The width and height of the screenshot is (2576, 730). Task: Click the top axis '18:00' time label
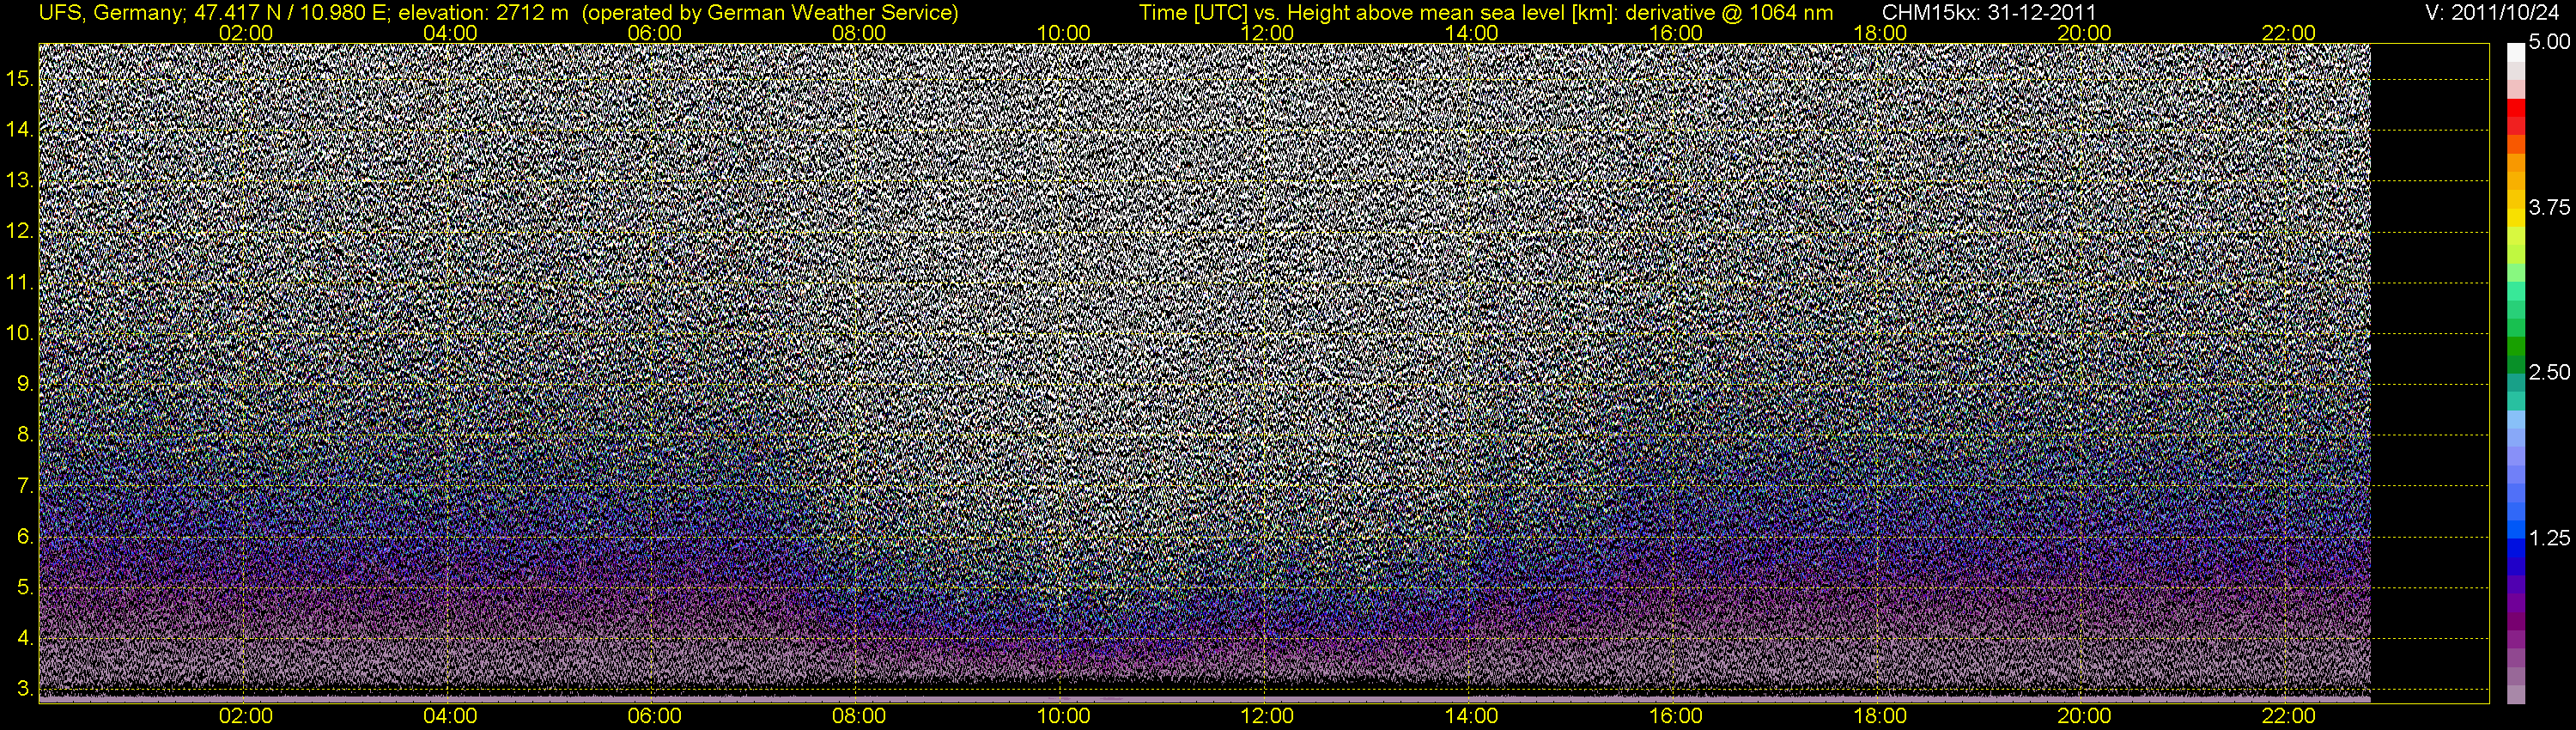tap(1880, 33)
